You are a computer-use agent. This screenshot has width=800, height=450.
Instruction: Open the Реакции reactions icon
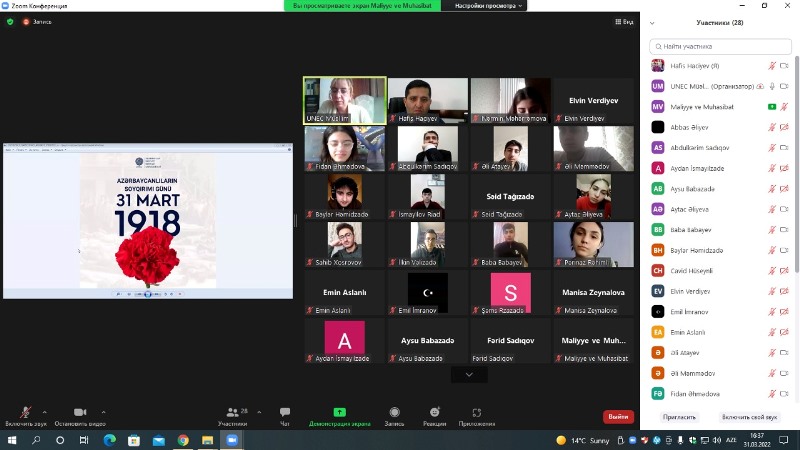435,413
